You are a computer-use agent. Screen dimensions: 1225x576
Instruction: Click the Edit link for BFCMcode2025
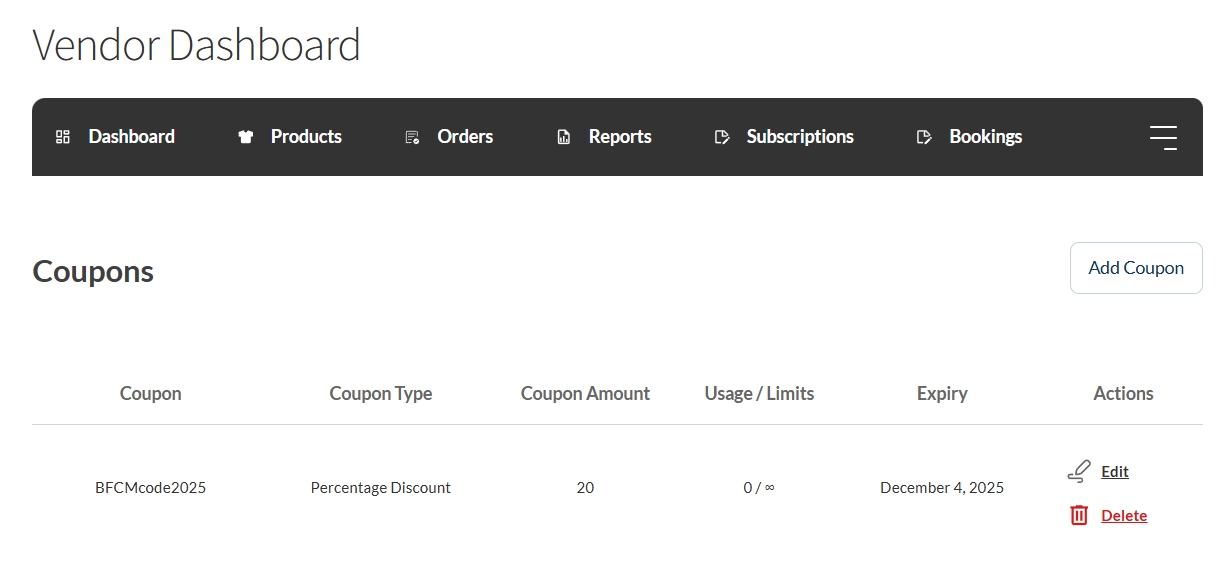(x=1114, y=471)
